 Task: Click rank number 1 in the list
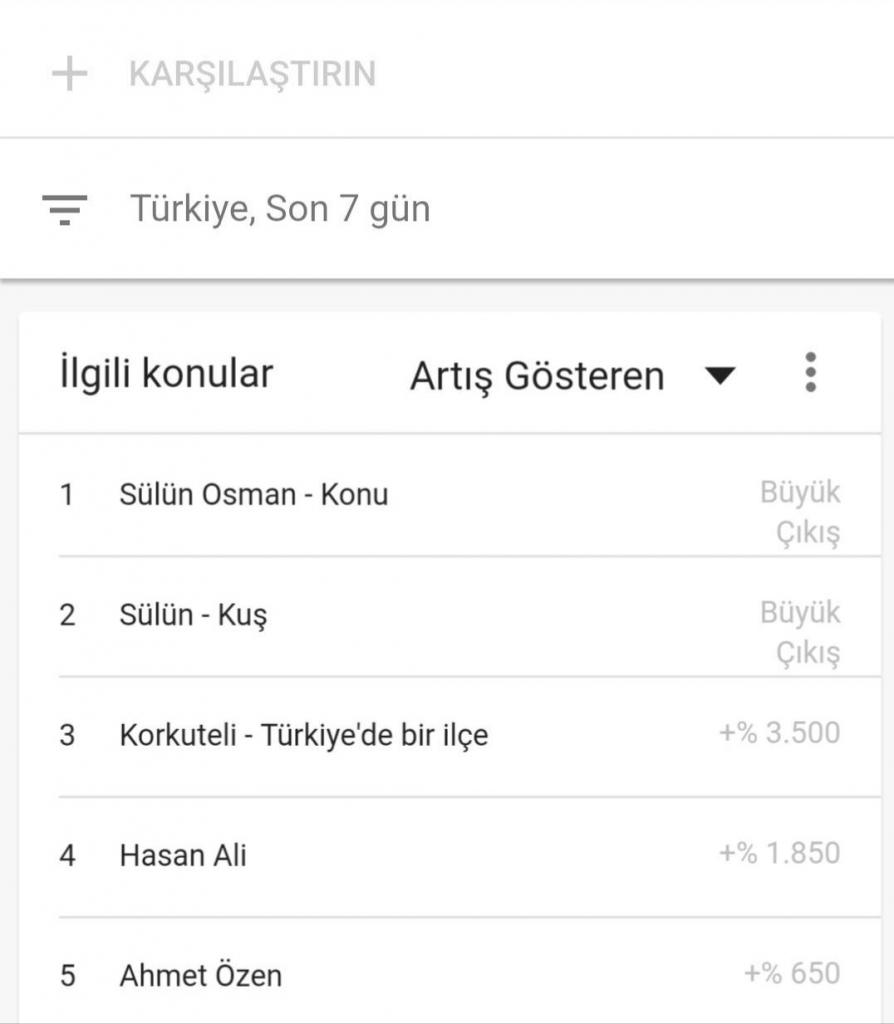(x=67, y=495)
